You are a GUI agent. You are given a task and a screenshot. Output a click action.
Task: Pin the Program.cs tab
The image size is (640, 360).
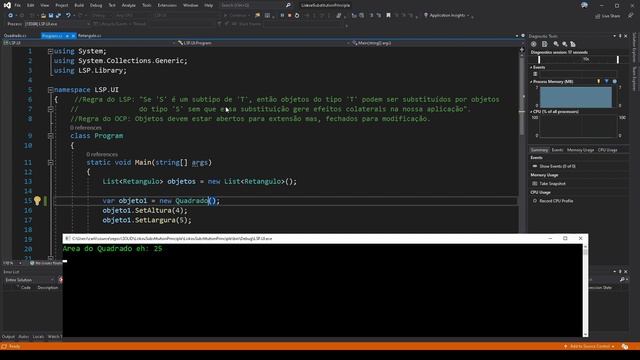[67, 36]
